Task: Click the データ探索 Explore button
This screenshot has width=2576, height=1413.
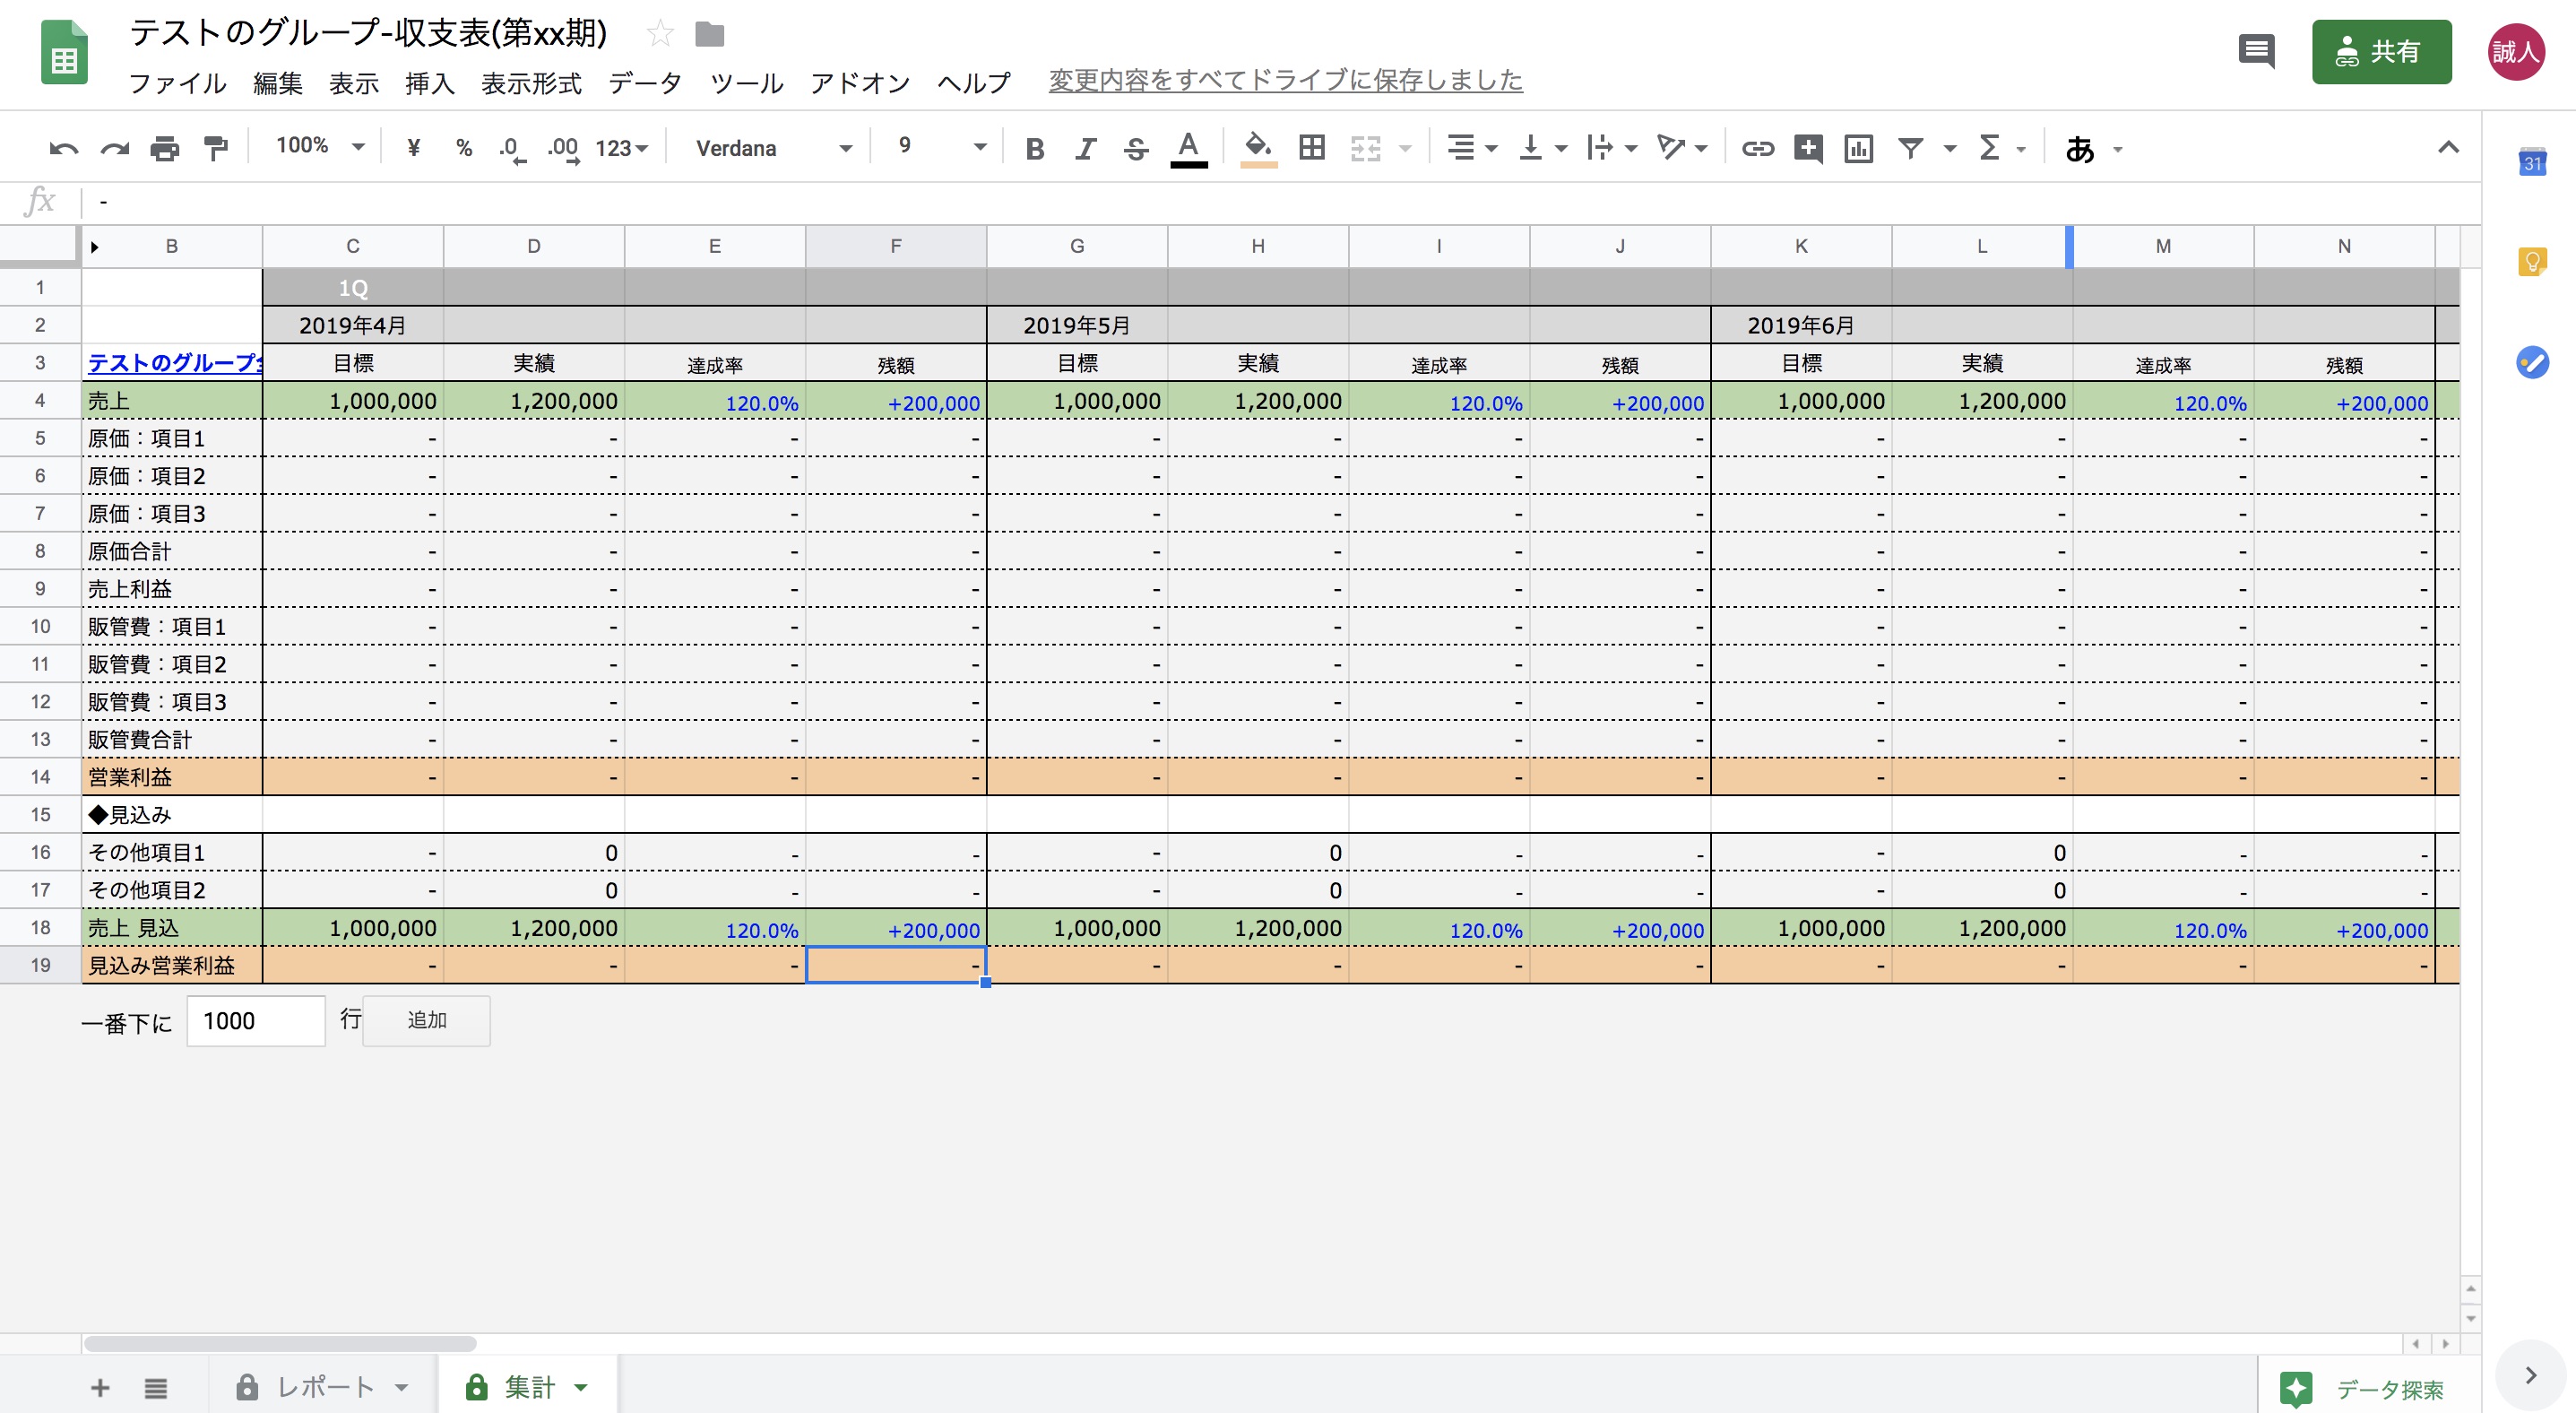Action: 2361,1388
